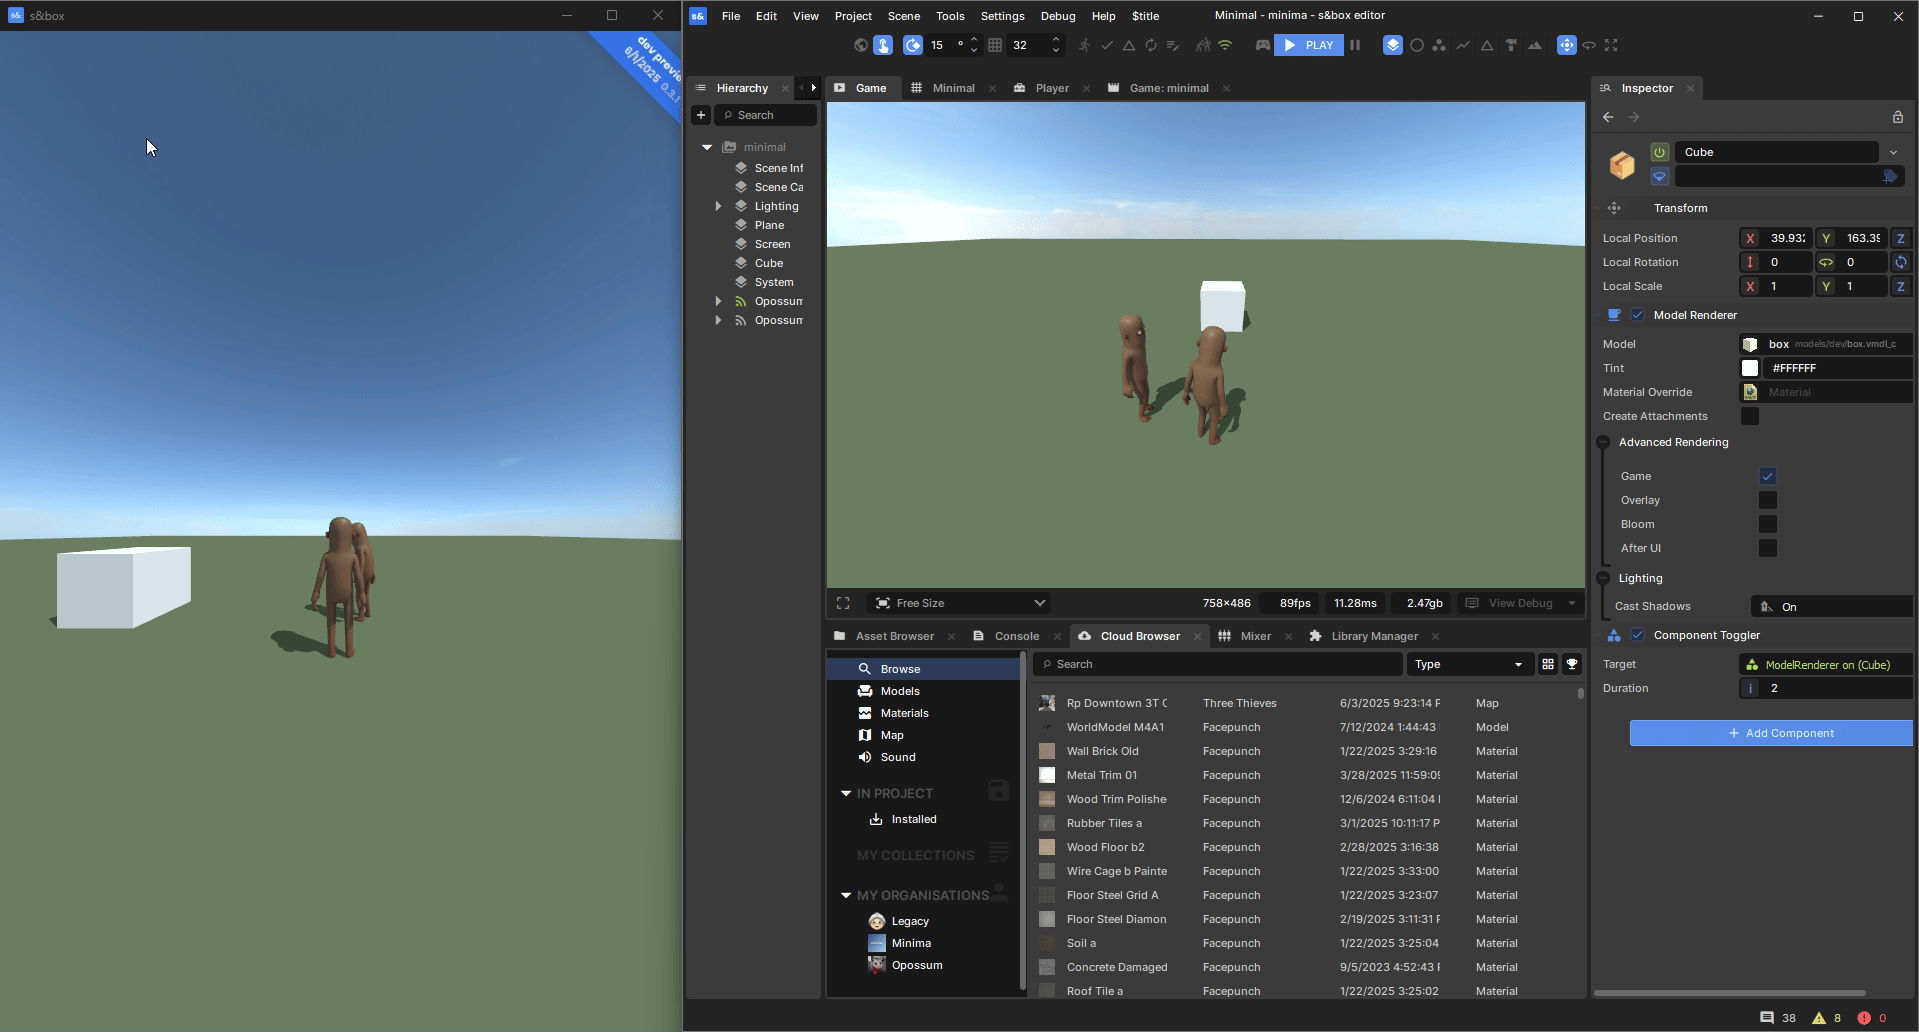Viewport: 1919px width, 1032px height.
Task: Enable the Overlay checkbox
Action: click(1768, 500)
